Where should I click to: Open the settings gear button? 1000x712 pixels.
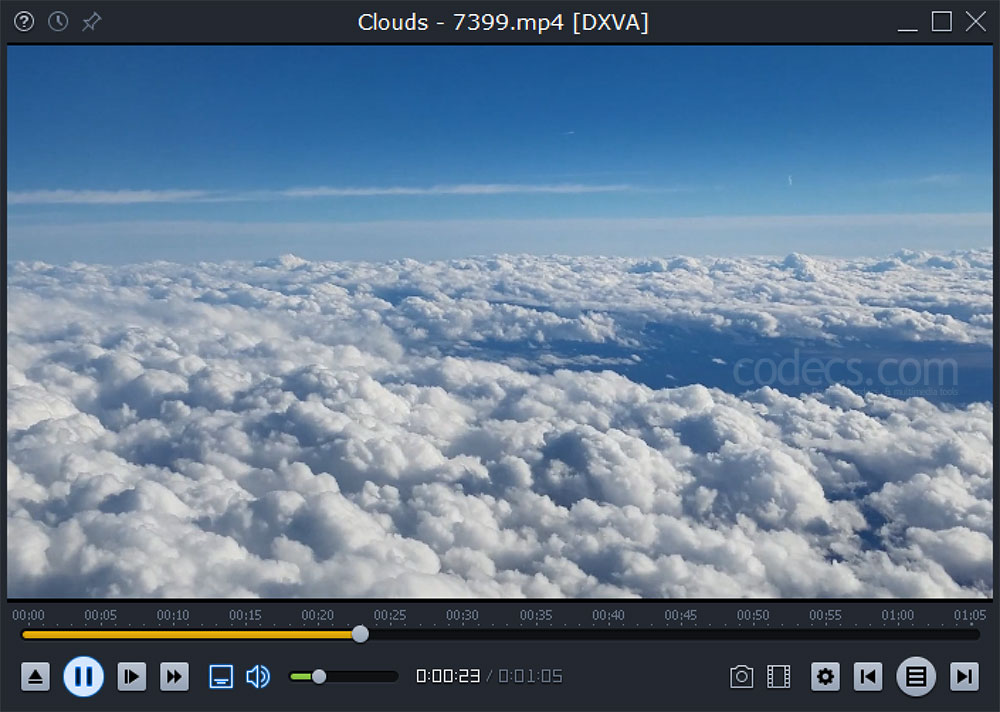click(x=825, y=676)
